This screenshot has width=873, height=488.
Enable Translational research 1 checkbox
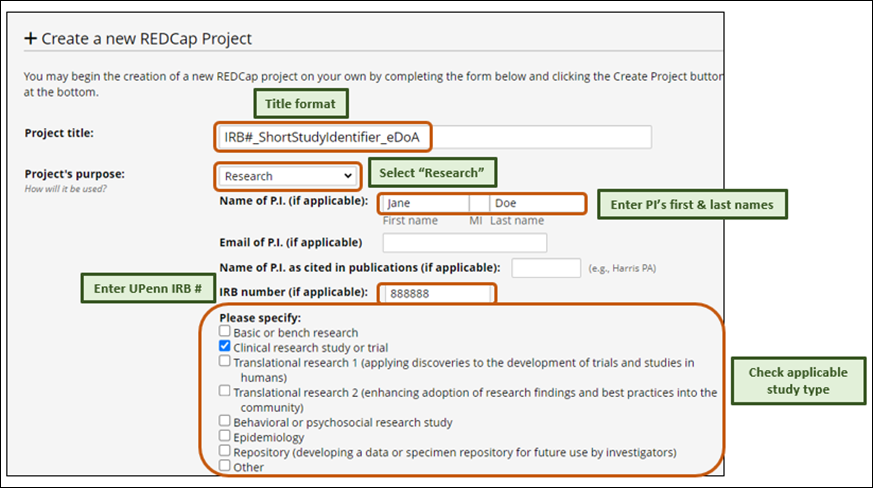click(x=225, y=362)
